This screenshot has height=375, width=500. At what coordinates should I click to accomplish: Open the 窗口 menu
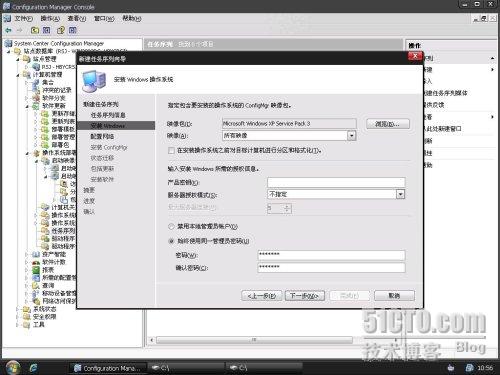point(104,18)
